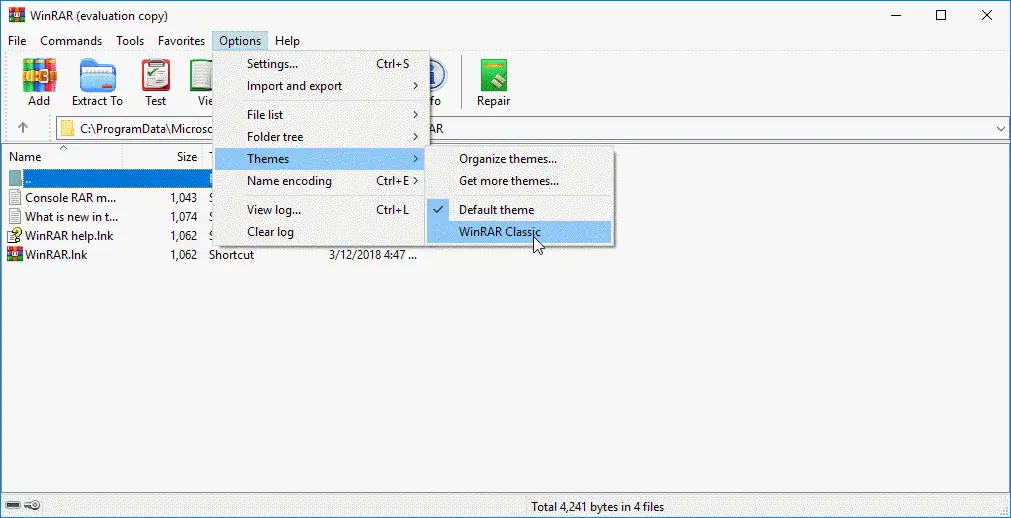Select the 'Console RAR m...' file name

[x=71, y=197]
